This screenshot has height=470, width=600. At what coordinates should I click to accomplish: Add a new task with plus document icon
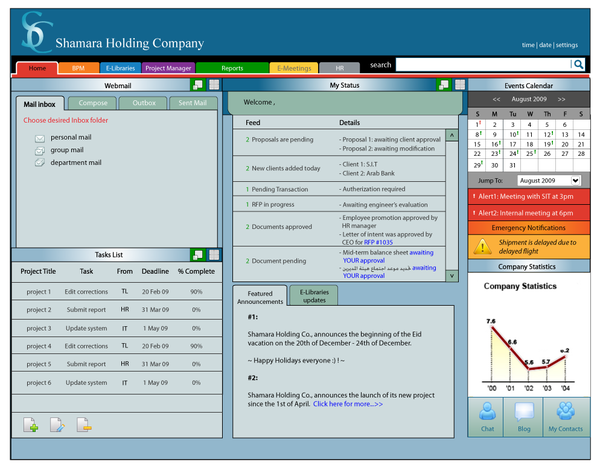point(31,425)
